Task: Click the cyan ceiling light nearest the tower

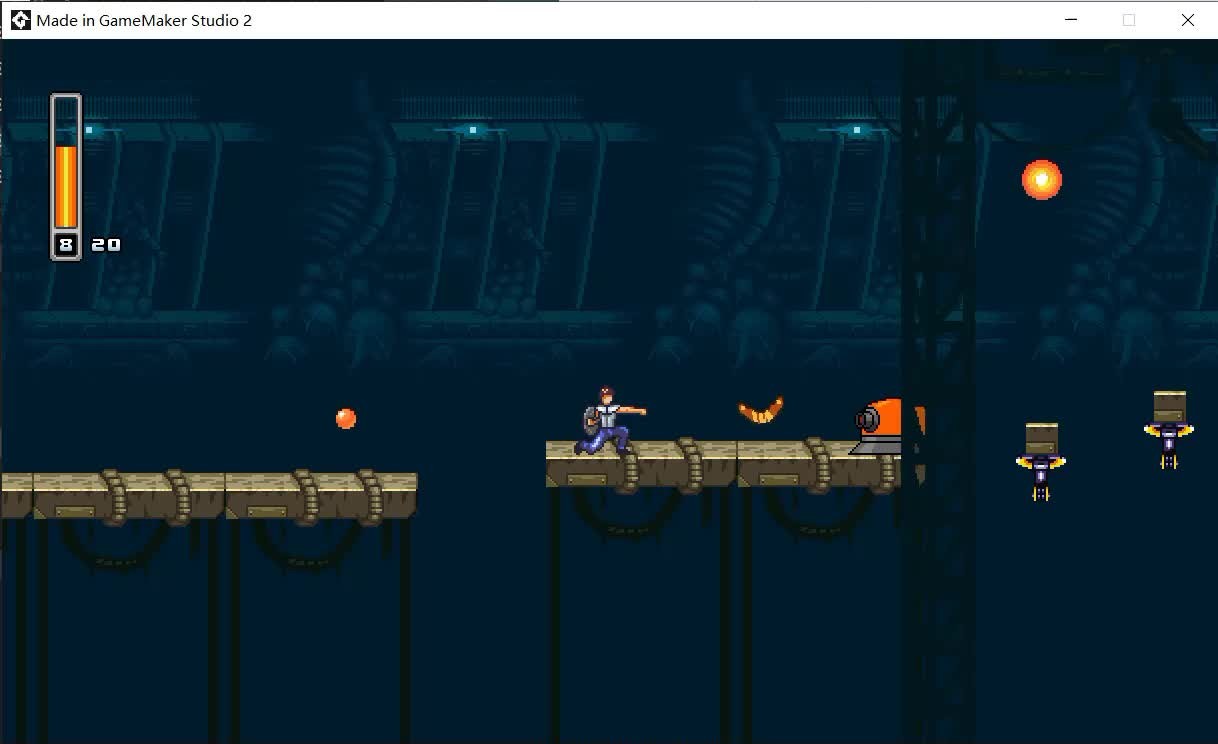Action: point(856,130)
